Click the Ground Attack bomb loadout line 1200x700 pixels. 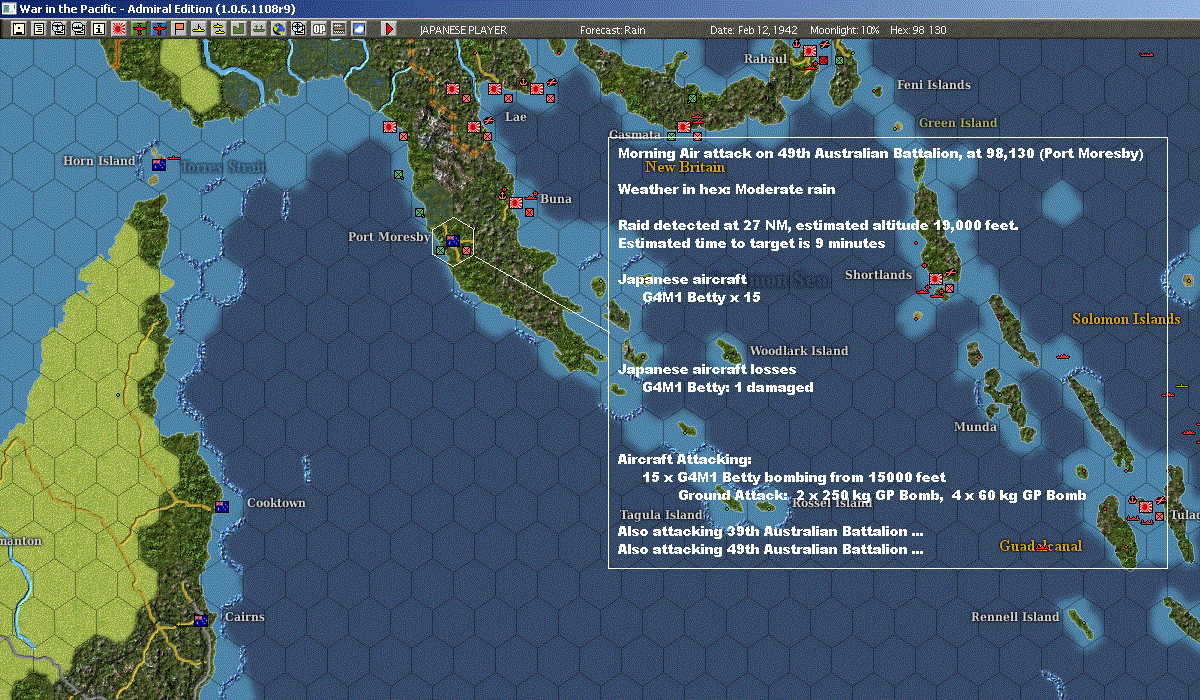[882, 496]
